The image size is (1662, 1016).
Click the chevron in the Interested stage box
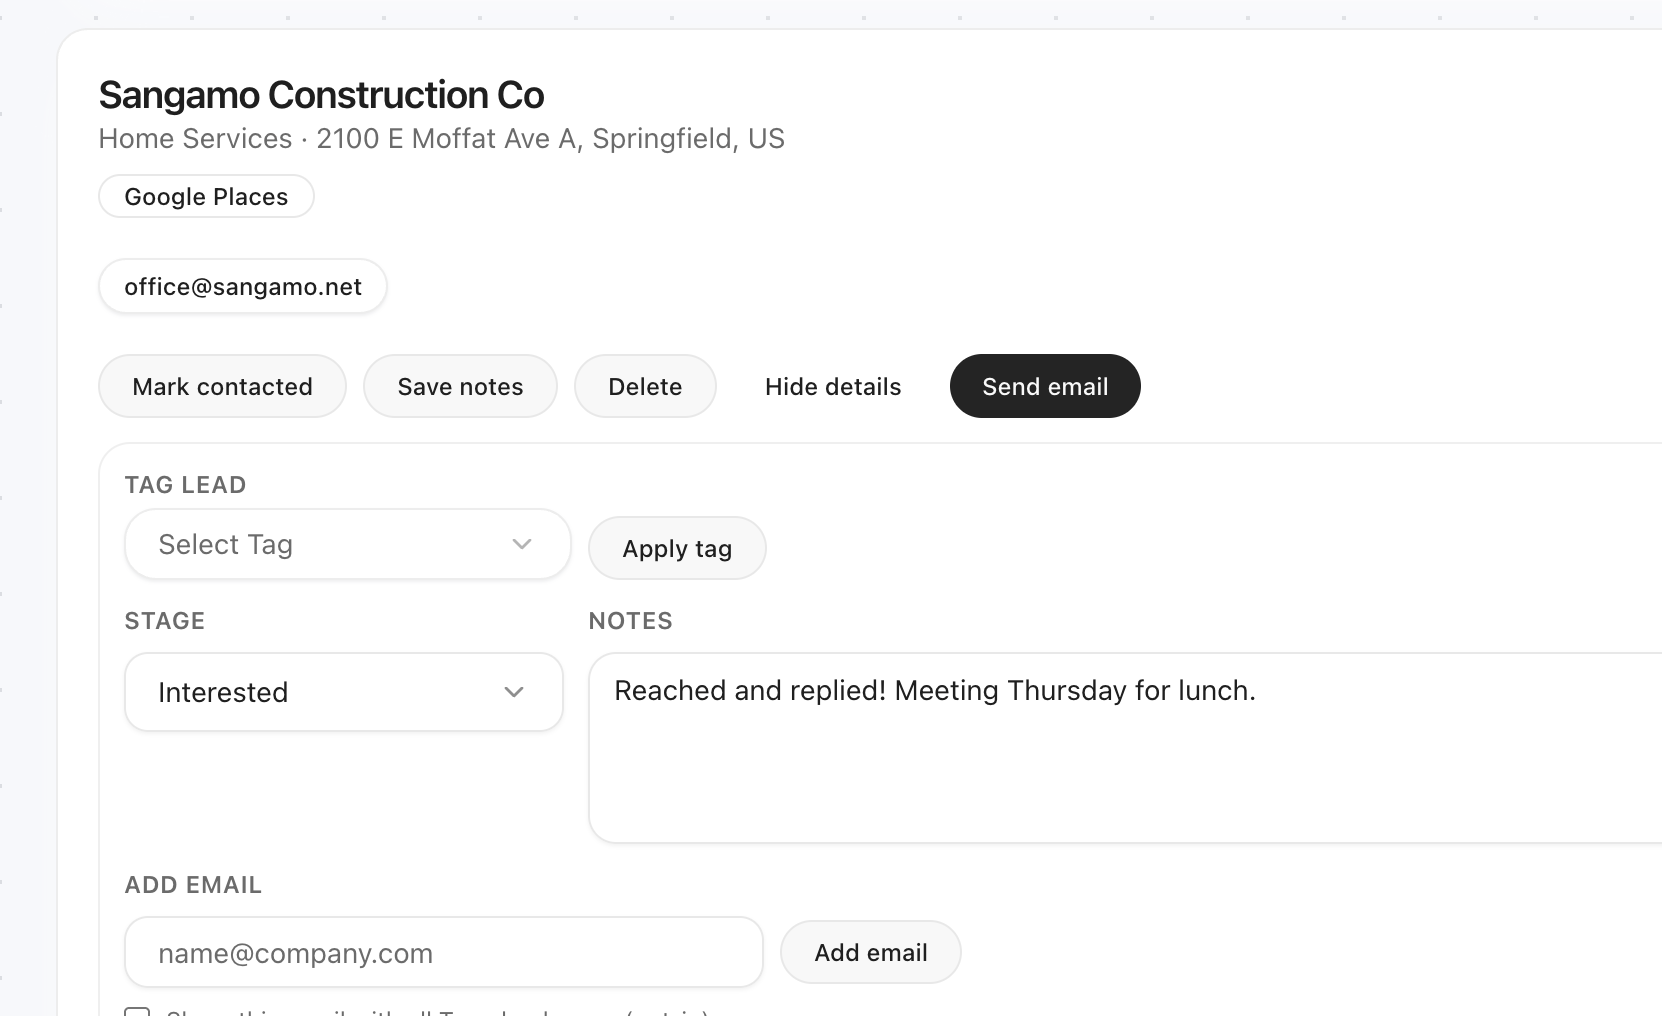[x=514, y=692]
